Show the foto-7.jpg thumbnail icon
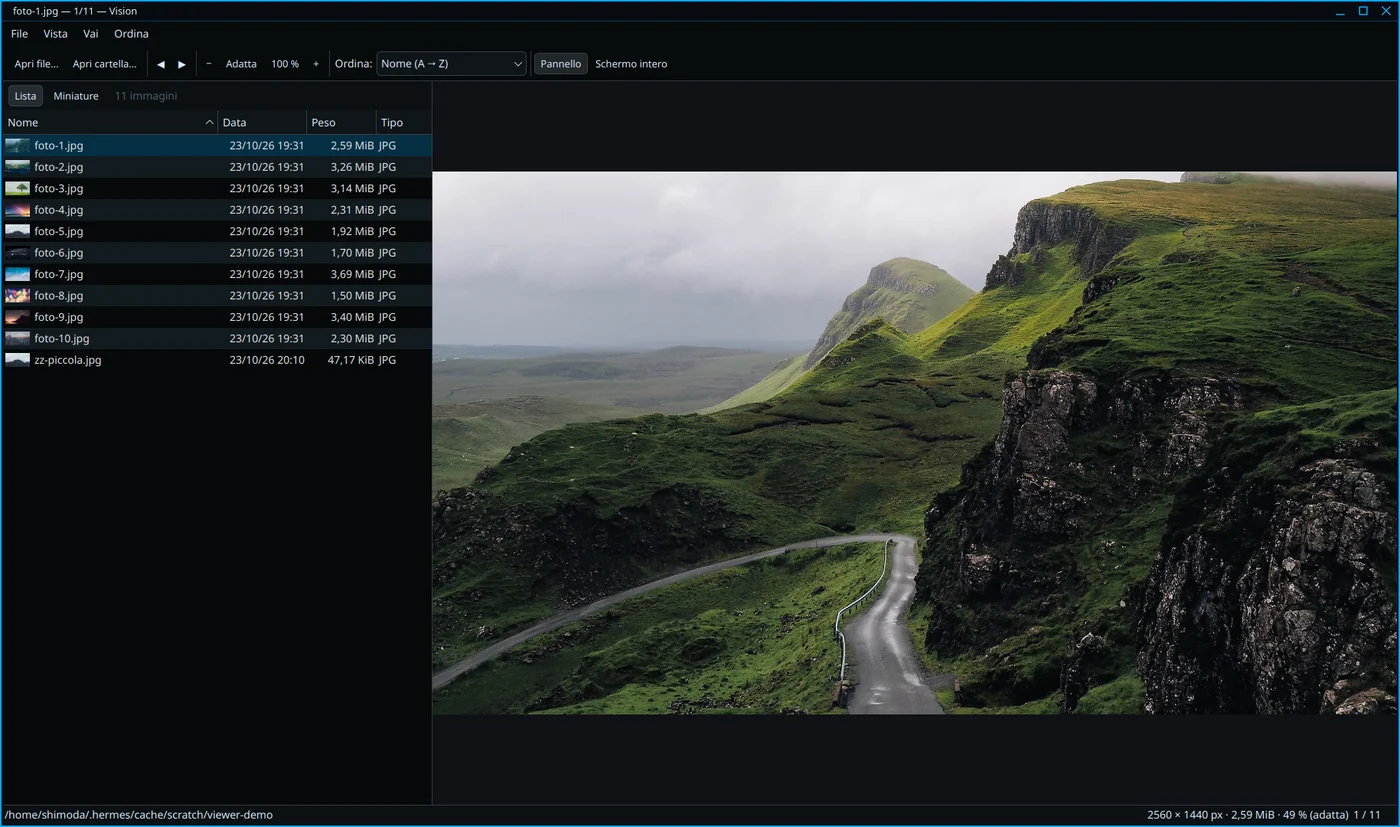Screen dimensions: 1400x827 click(x=17, y=274)
